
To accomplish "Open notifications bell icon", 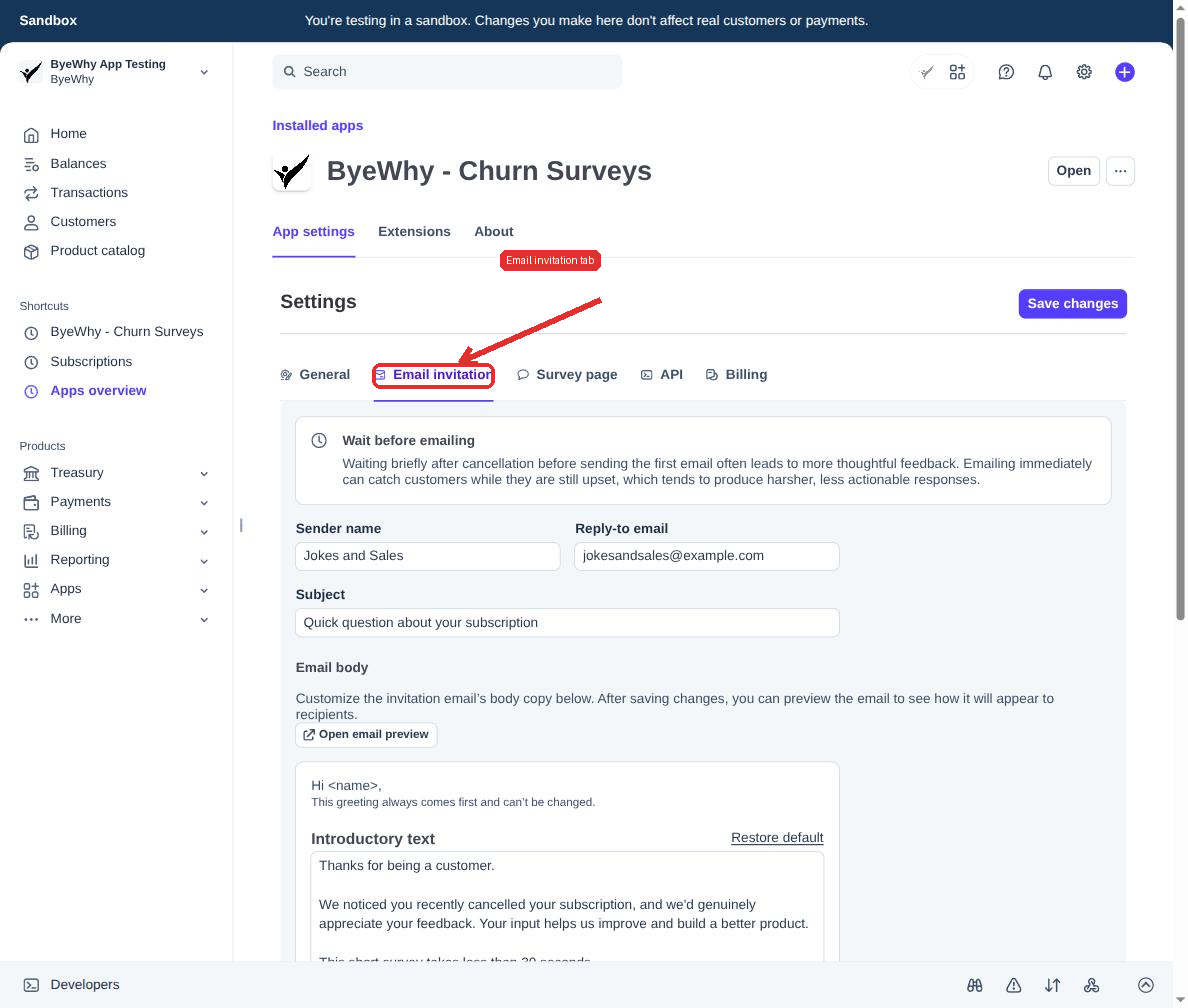I will (x=1045, y=72).
